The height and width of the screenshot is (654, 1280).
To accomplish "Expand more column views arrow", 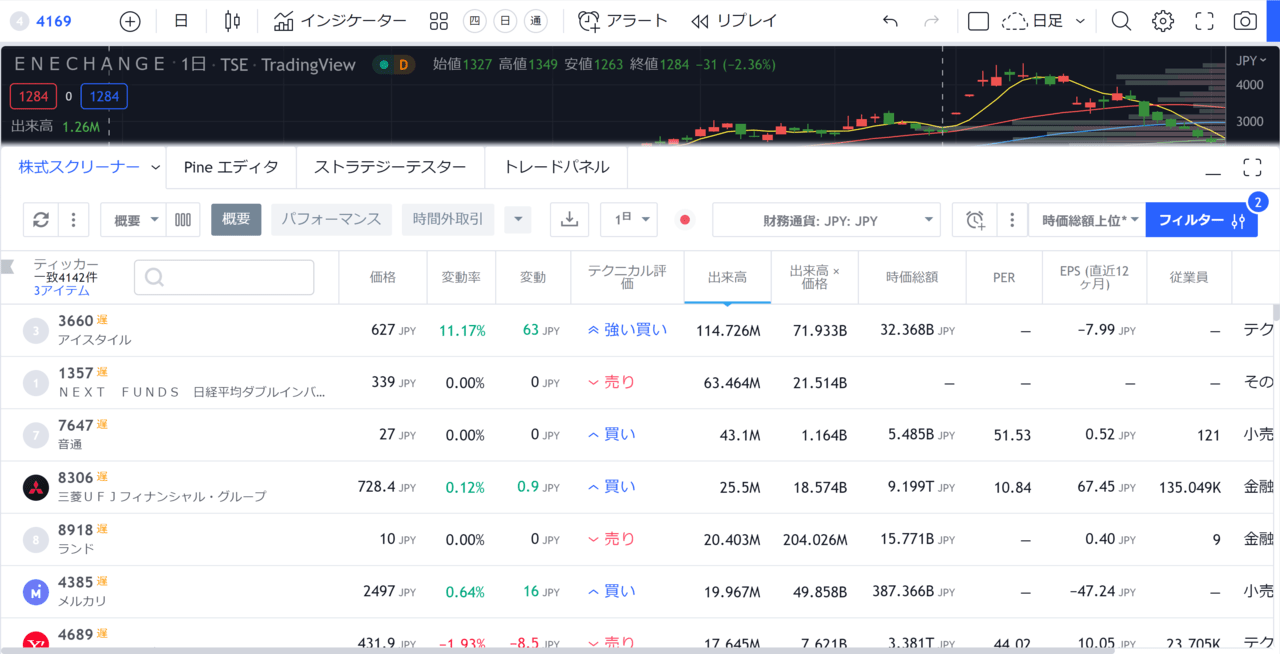I will coord(517,220).
